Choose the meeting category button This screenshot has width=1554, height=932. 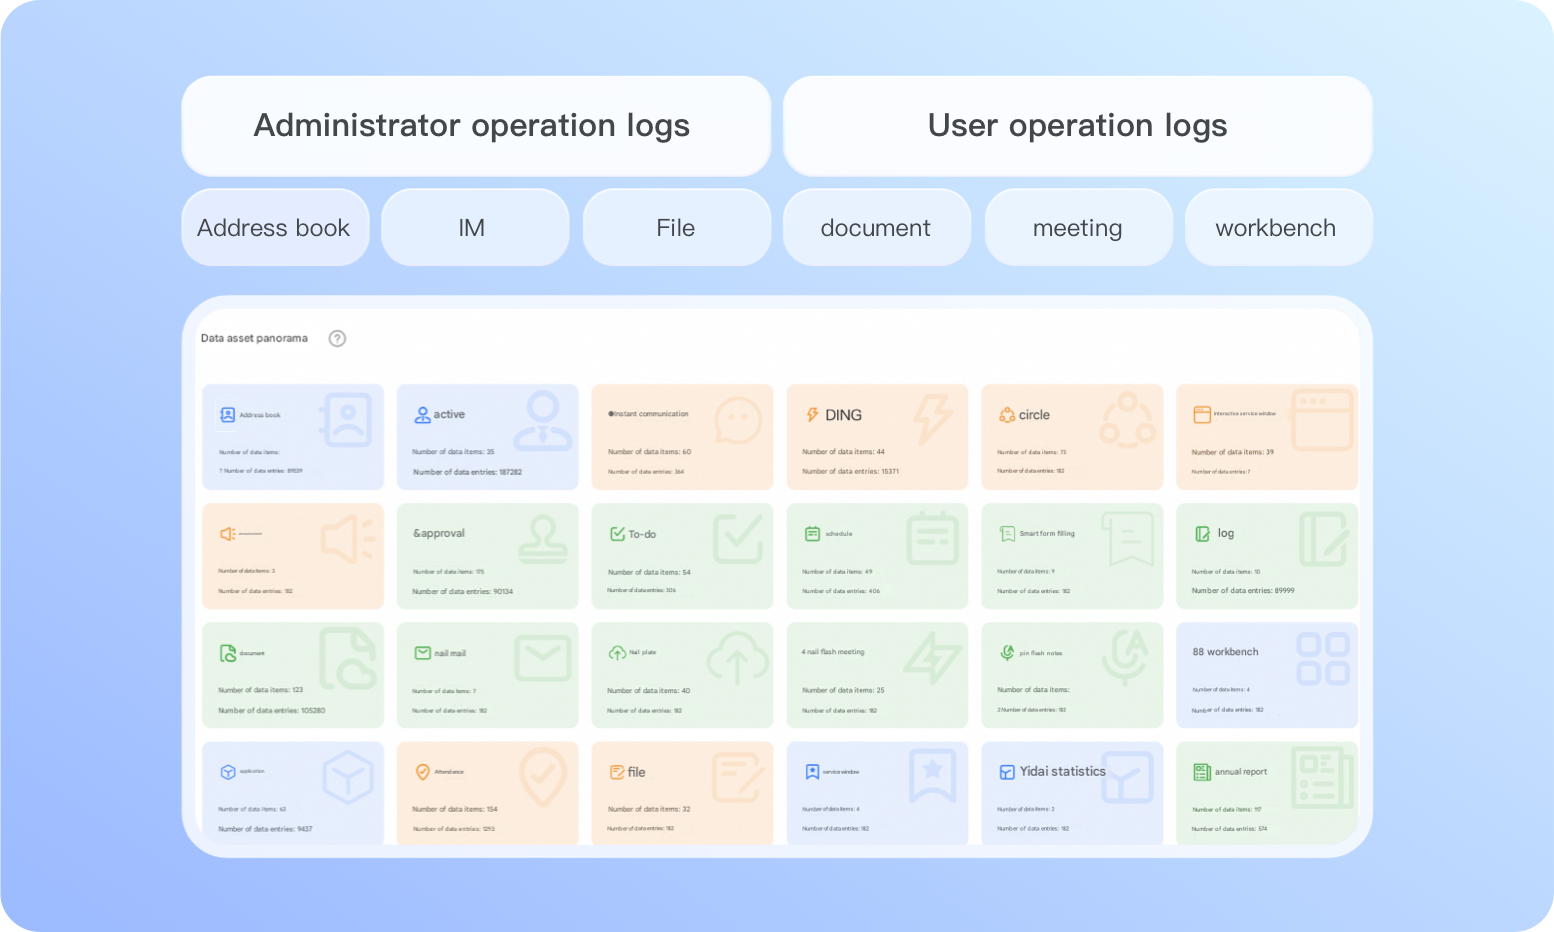(1078, 228)
